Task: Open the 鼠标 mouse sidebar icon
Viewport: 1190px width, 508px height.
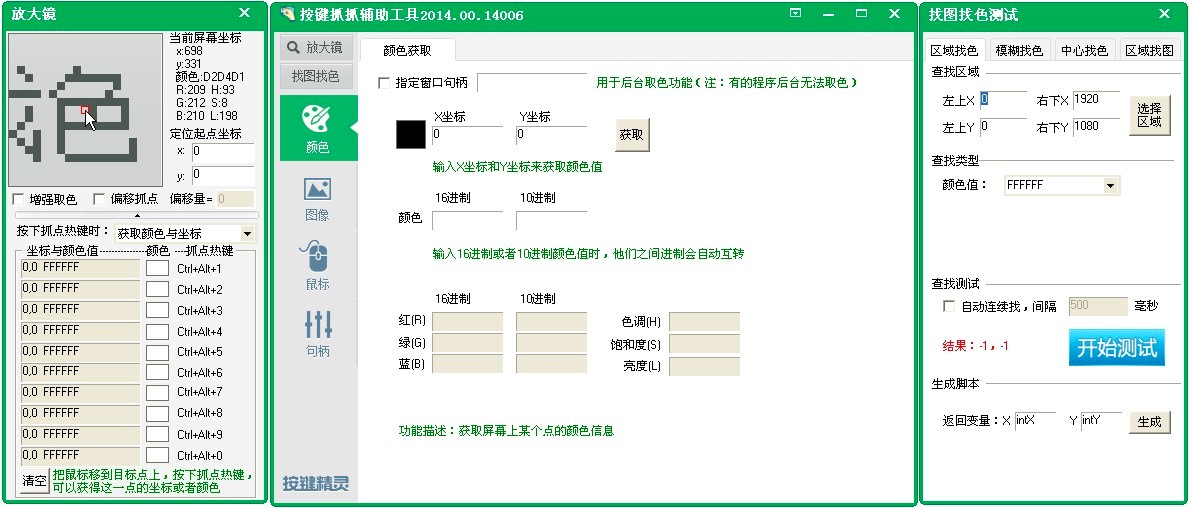Action: pyautogui.click(x=317, y=265)
